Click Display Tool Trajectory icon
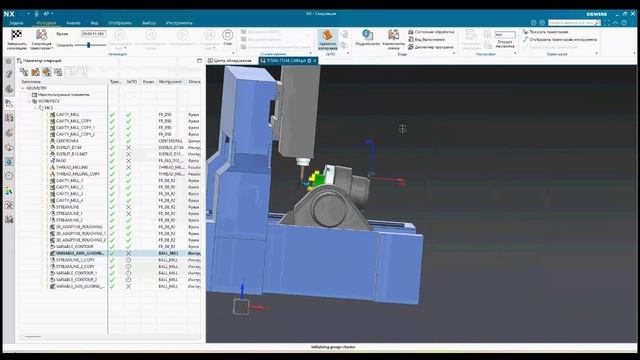640x360 pixels. 526,40
